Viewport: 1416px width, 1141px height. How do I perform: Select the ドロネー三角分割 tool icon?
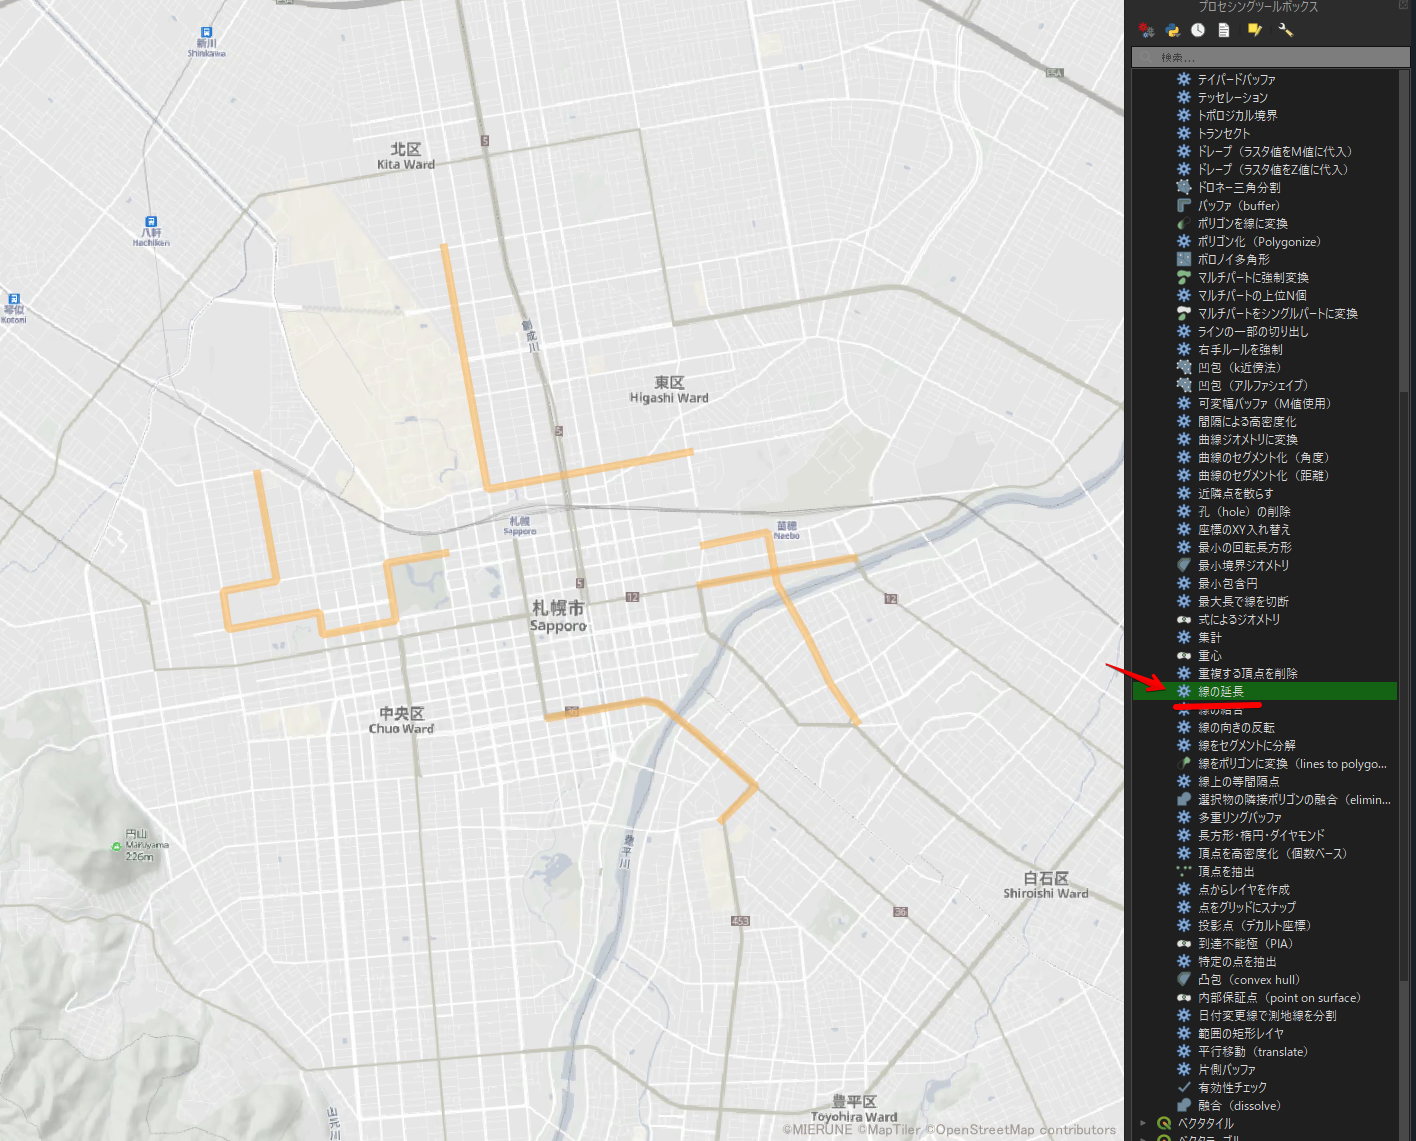coord(1184,188)
